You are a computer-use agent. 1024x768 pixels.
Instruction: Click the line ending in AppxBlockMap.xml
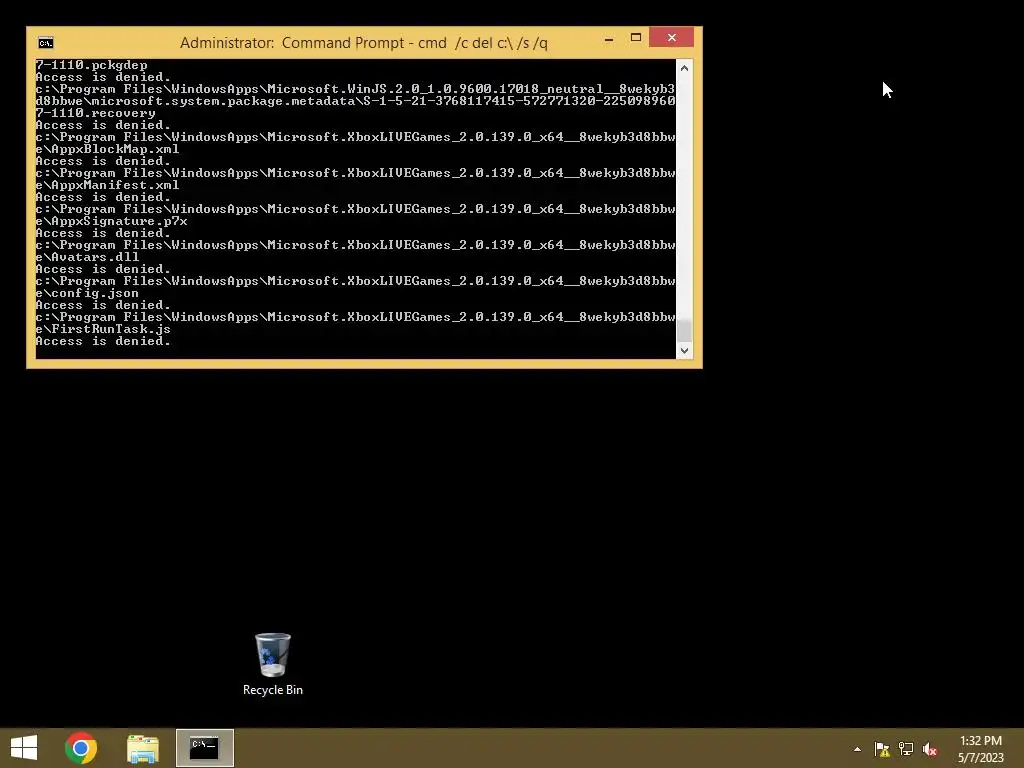(107, 149)
